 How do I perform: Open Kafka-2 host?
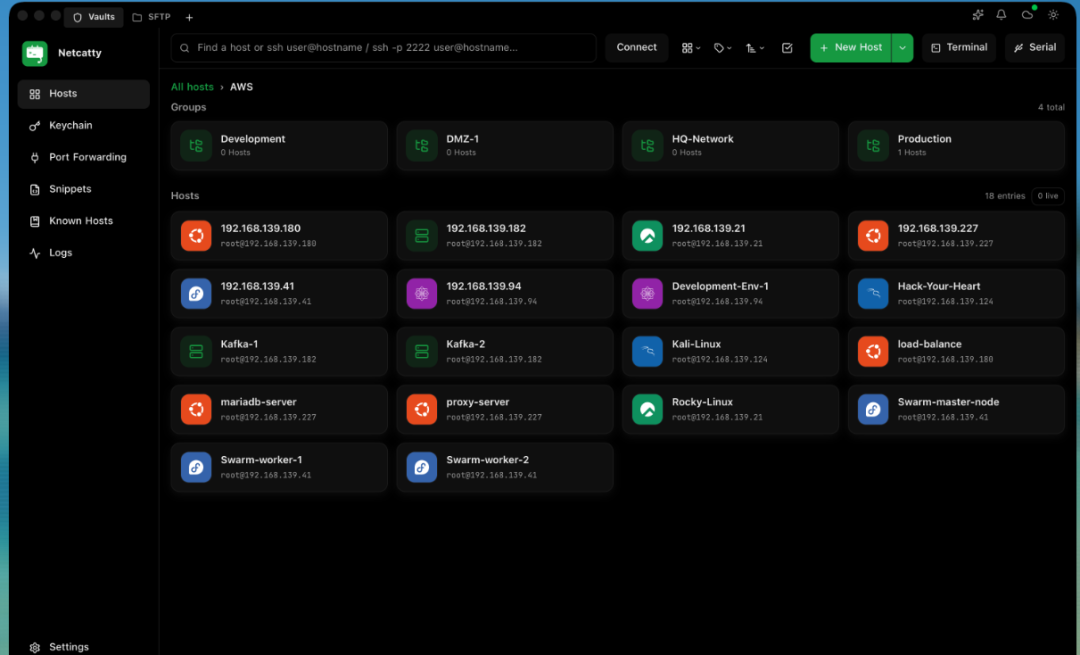pos(505,351)
